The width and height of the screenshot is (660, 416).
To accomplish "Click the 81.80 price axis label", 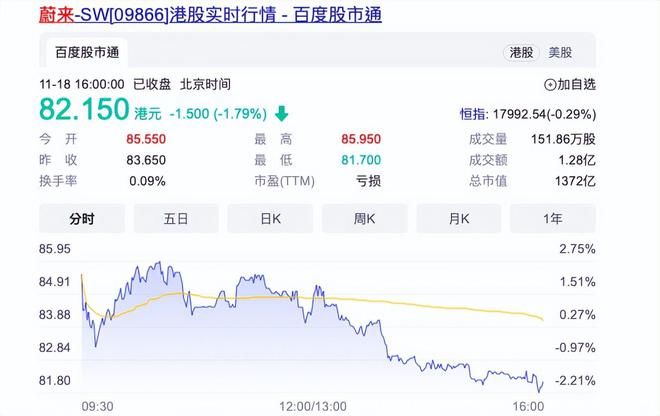I will coord(55,381).
